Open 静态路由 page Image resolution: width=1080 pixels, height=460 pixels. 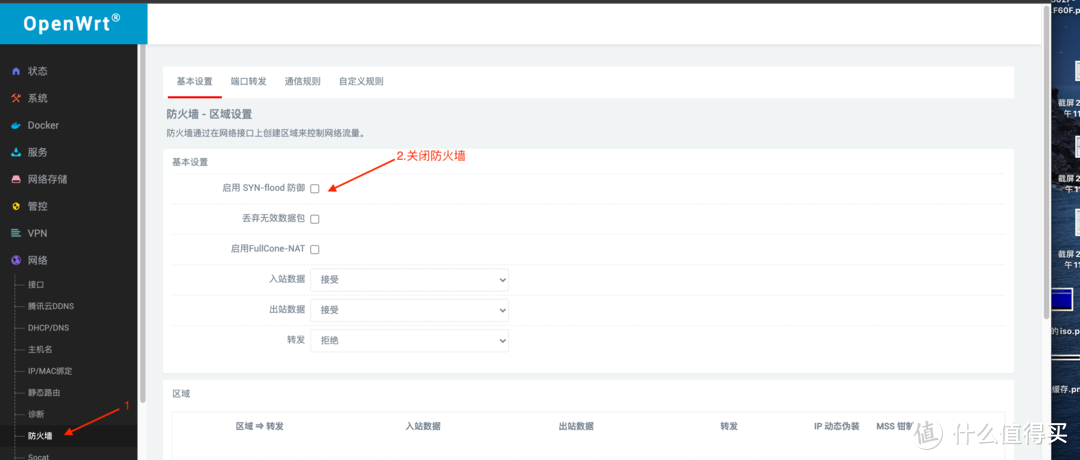(x=44, y=393)
